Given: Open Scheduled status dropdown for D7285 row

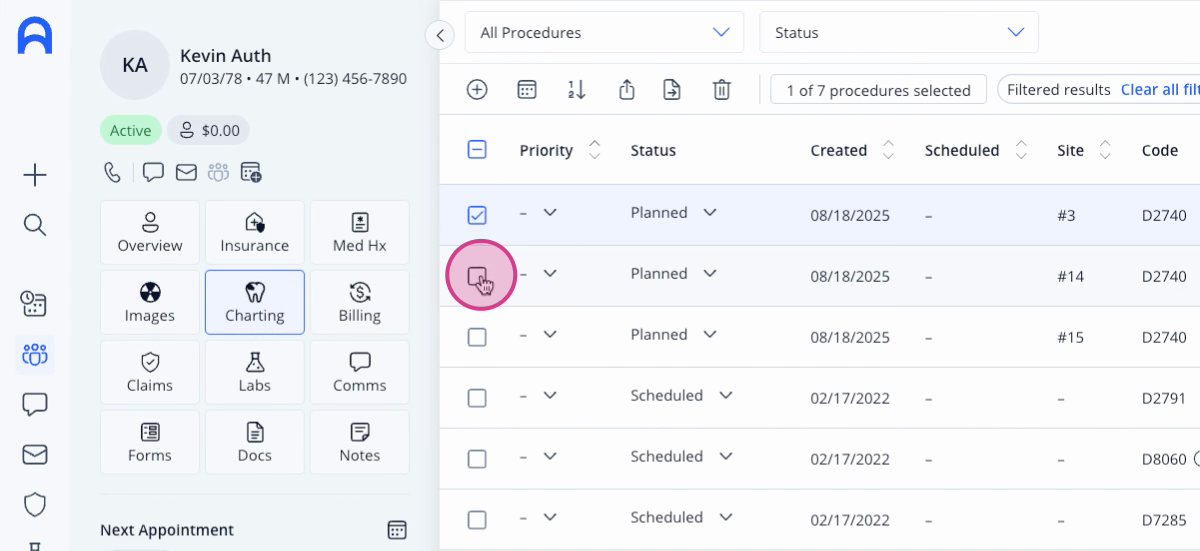Looking at the screenshot, I should 726,517.
